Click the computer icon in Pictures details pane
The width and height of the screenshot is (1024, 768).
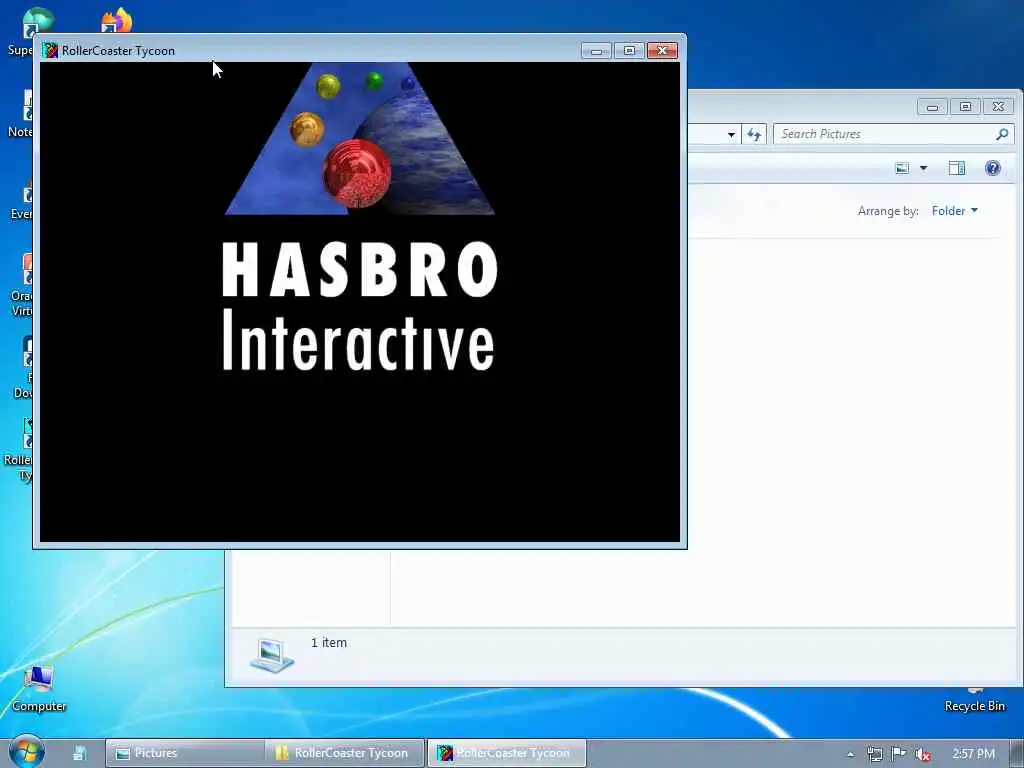272,655
